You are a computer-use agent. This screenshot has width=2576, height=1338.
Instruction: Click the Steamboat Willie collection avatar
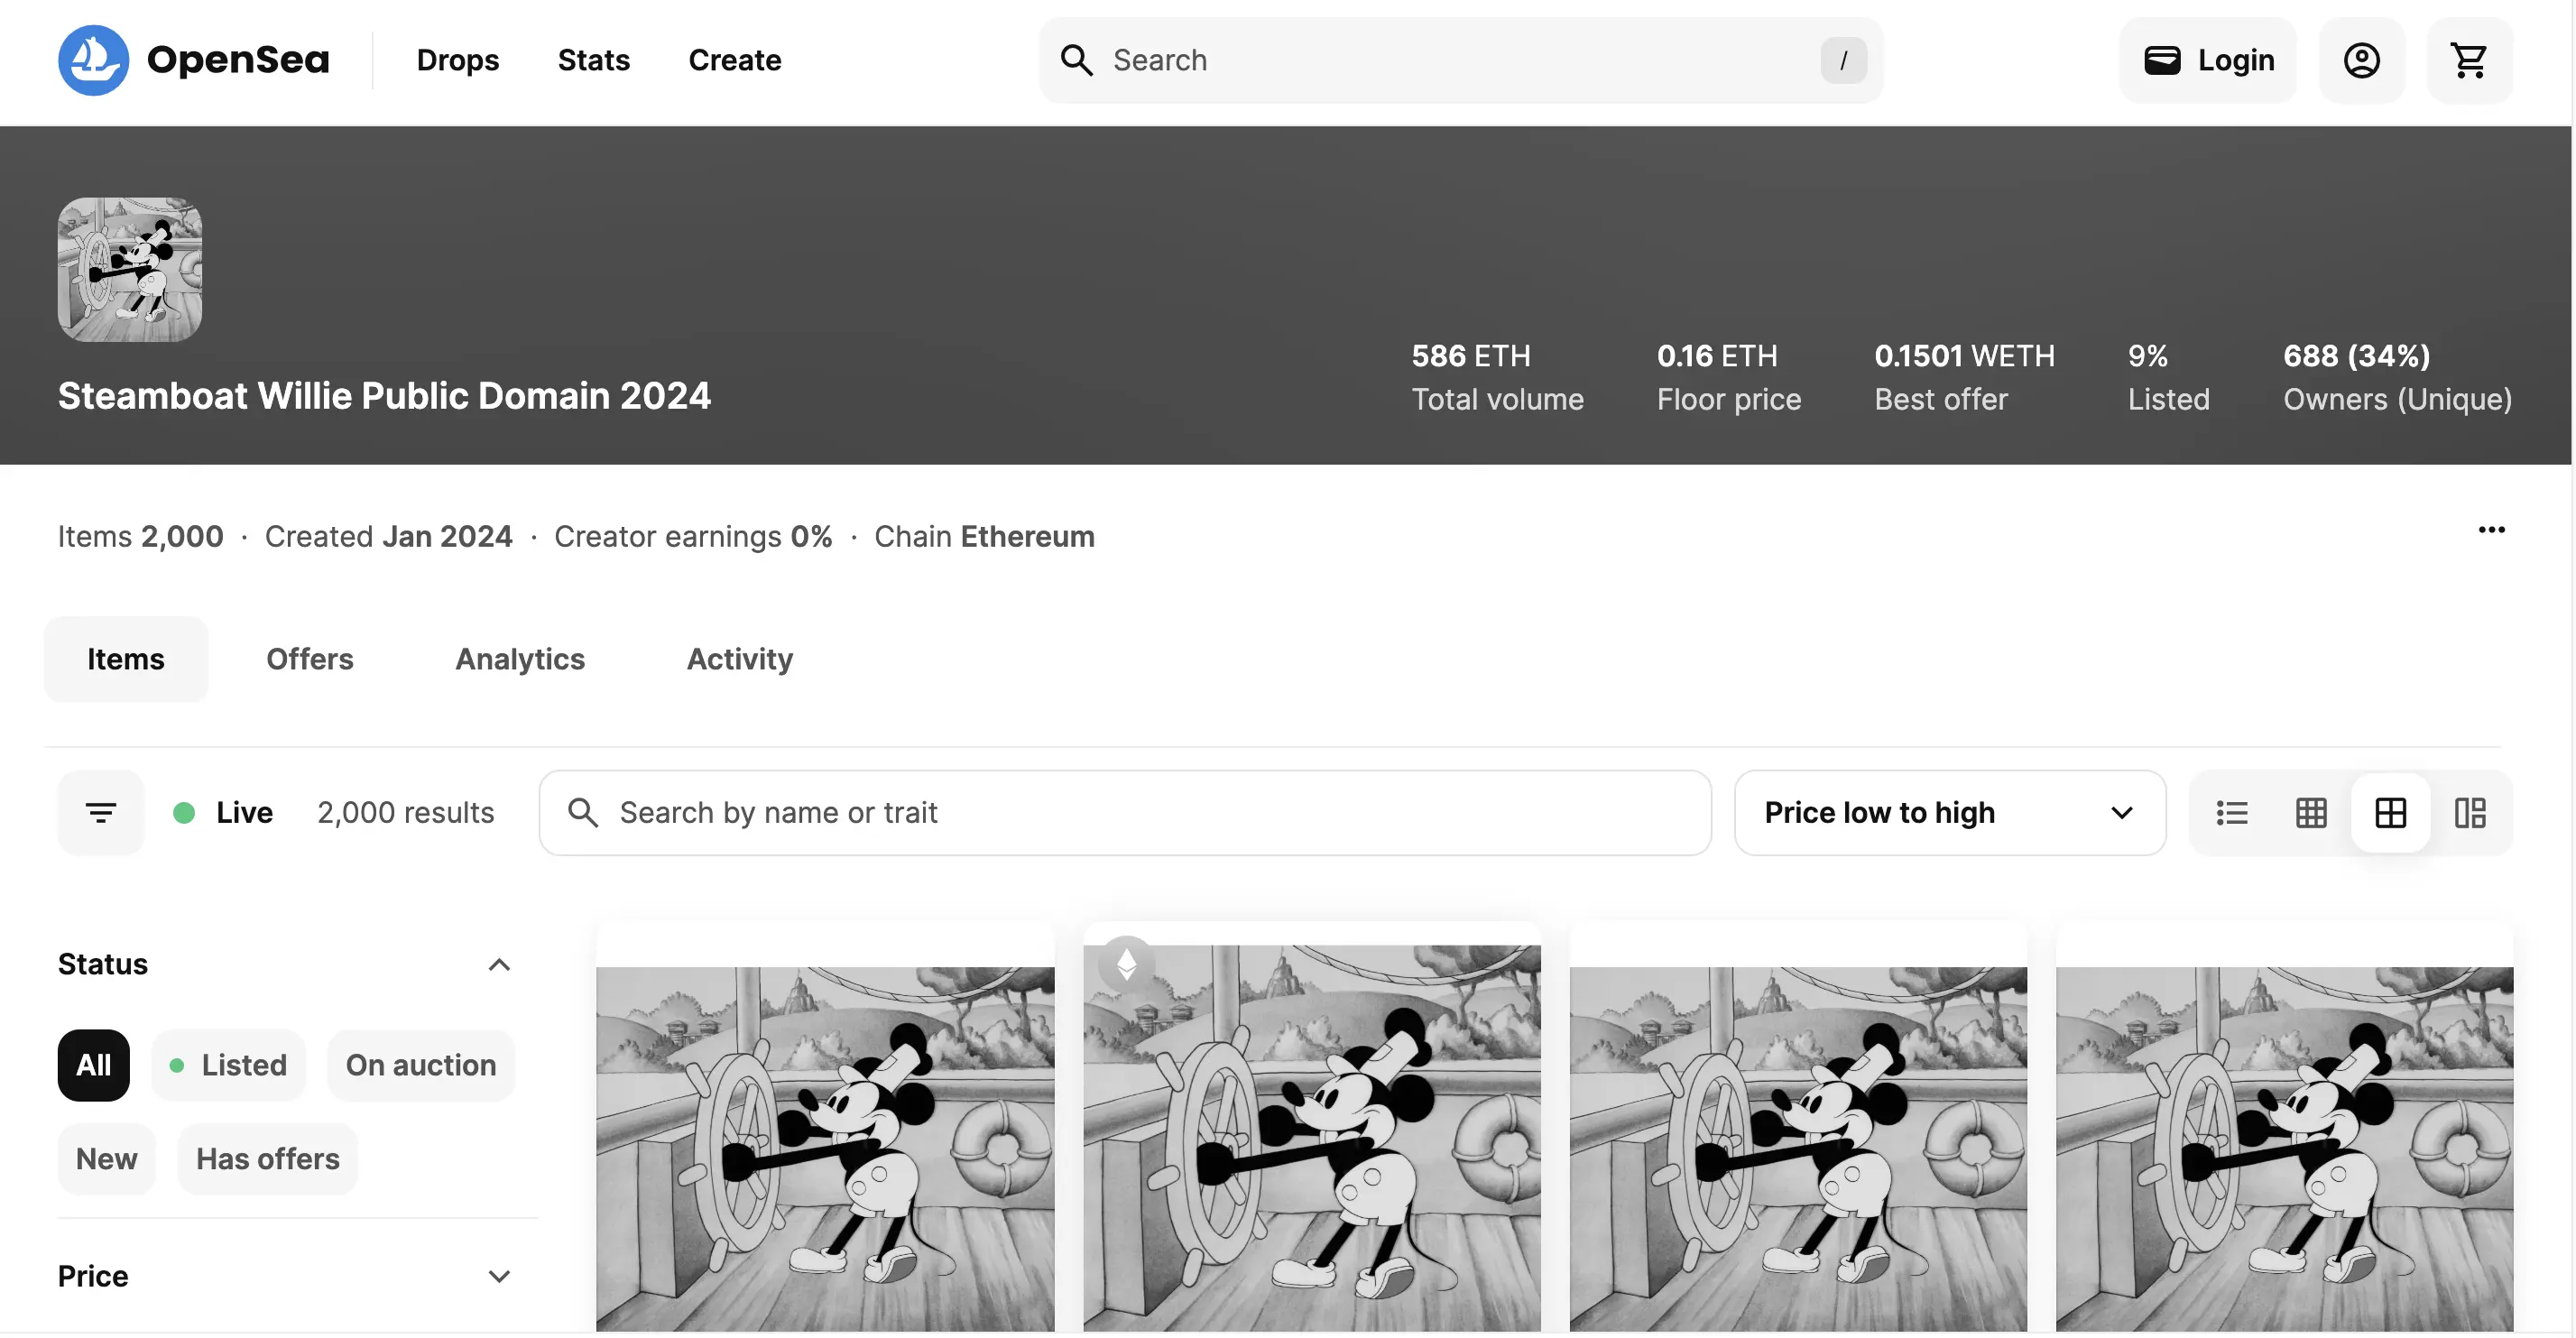pos(130,269)
